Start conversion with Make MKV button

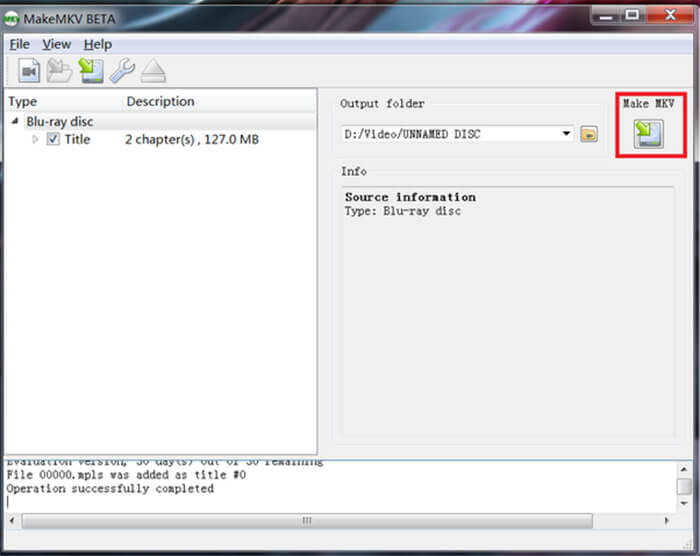pyautogui.click(x=649, y=134)
